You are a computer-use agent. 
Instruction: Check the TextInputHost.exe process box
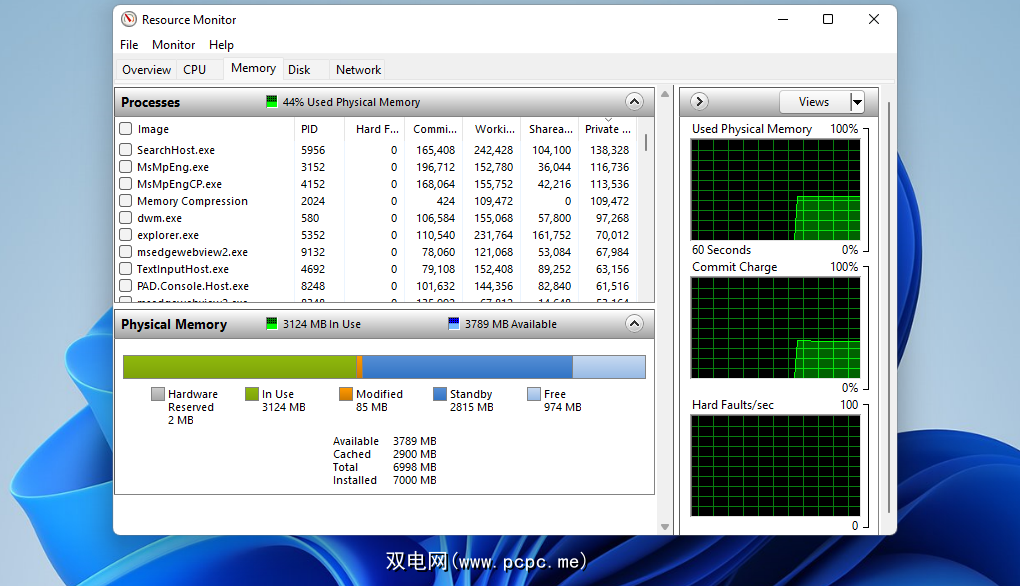pos(126,268)
